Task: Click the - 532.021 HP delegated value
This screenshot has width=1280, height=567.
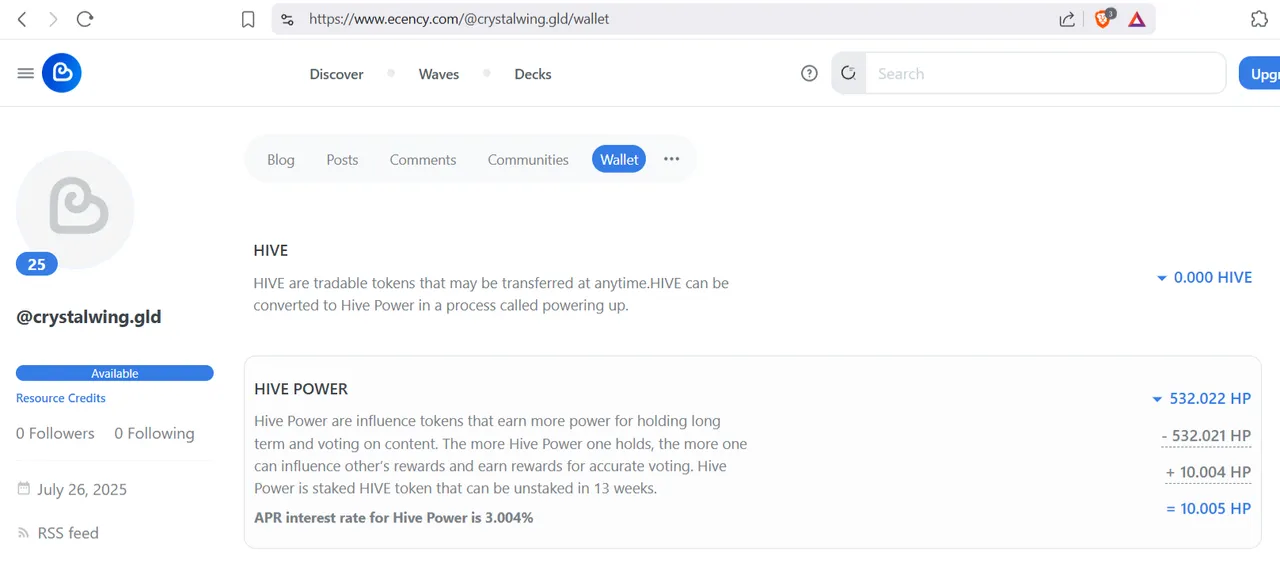Action: click(x=1206, y=436)
